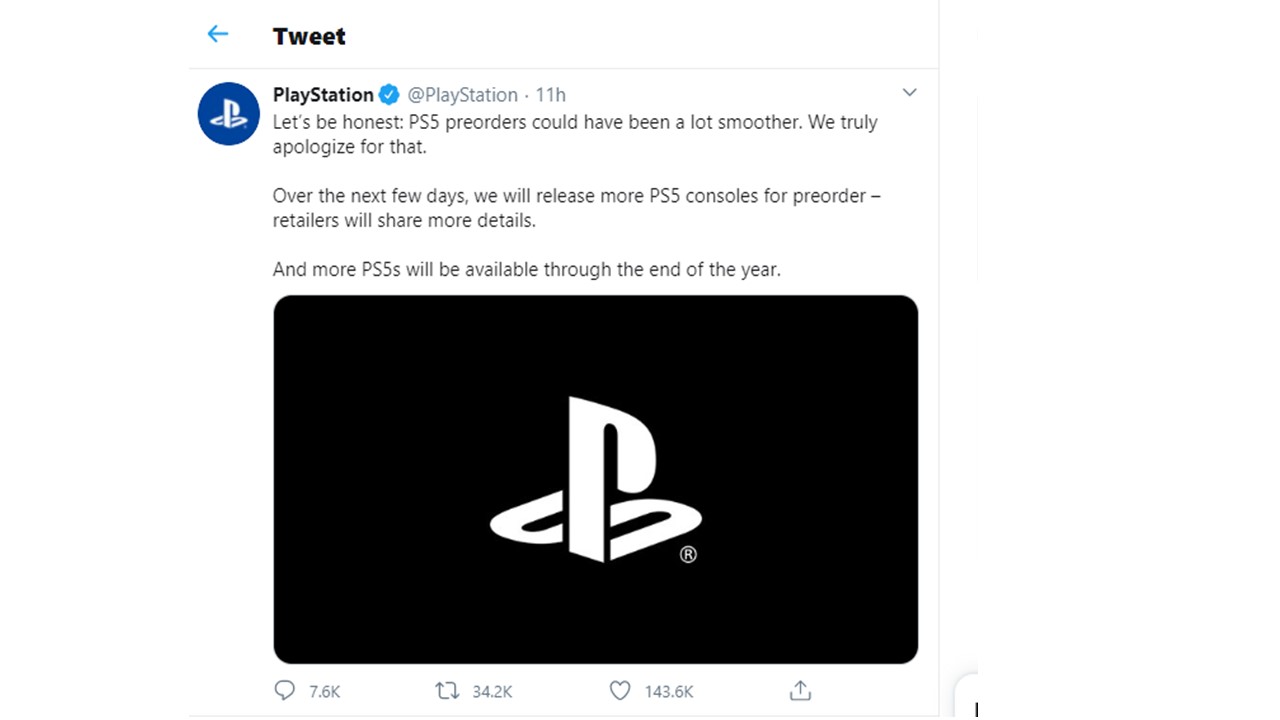Open the 11h timestamp link
1280x720 pixels.
tap(551, 95)
